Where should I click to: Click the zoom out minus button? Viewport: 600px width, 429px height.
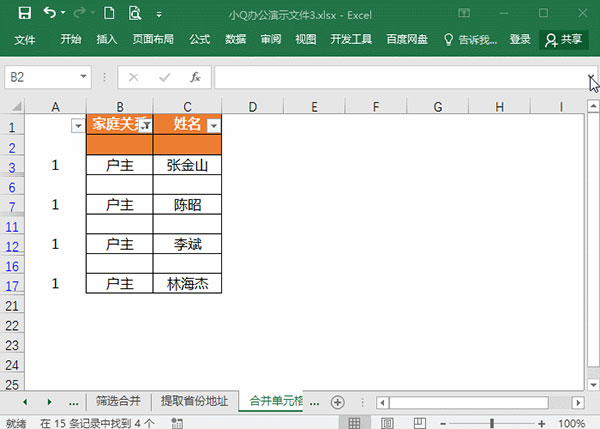pos(443,423)
